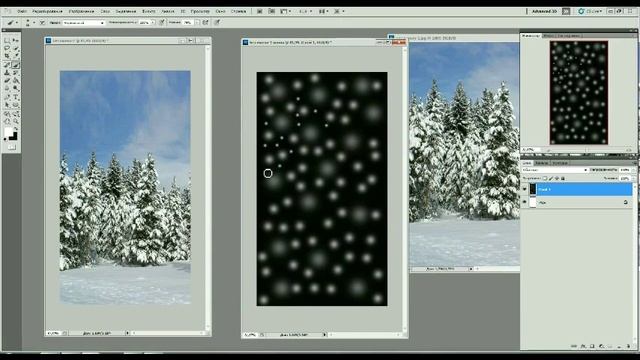Toggle the brush panel button in options bar
Viewport: 640px width, 360px height.
coord(42,22)
